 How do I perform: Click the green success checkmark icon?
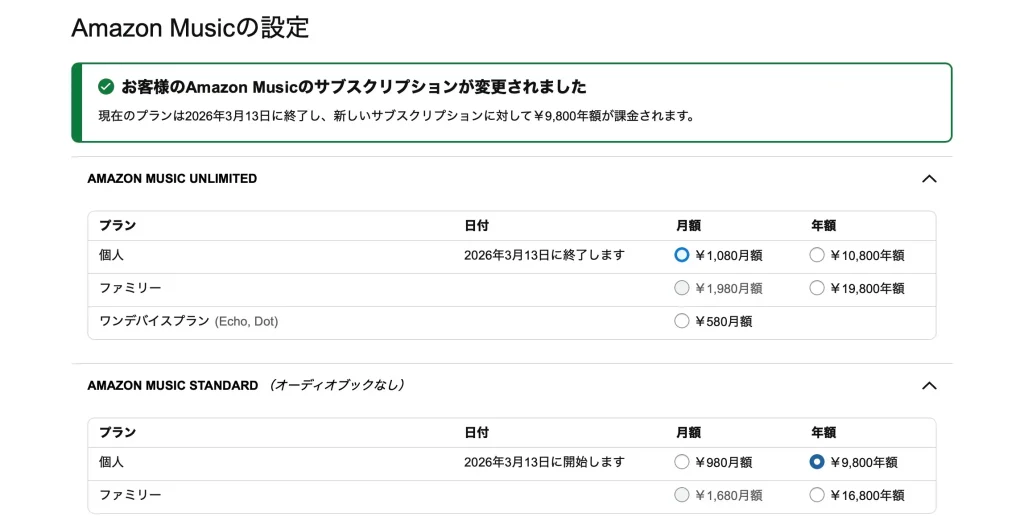(x=106, y=87)
